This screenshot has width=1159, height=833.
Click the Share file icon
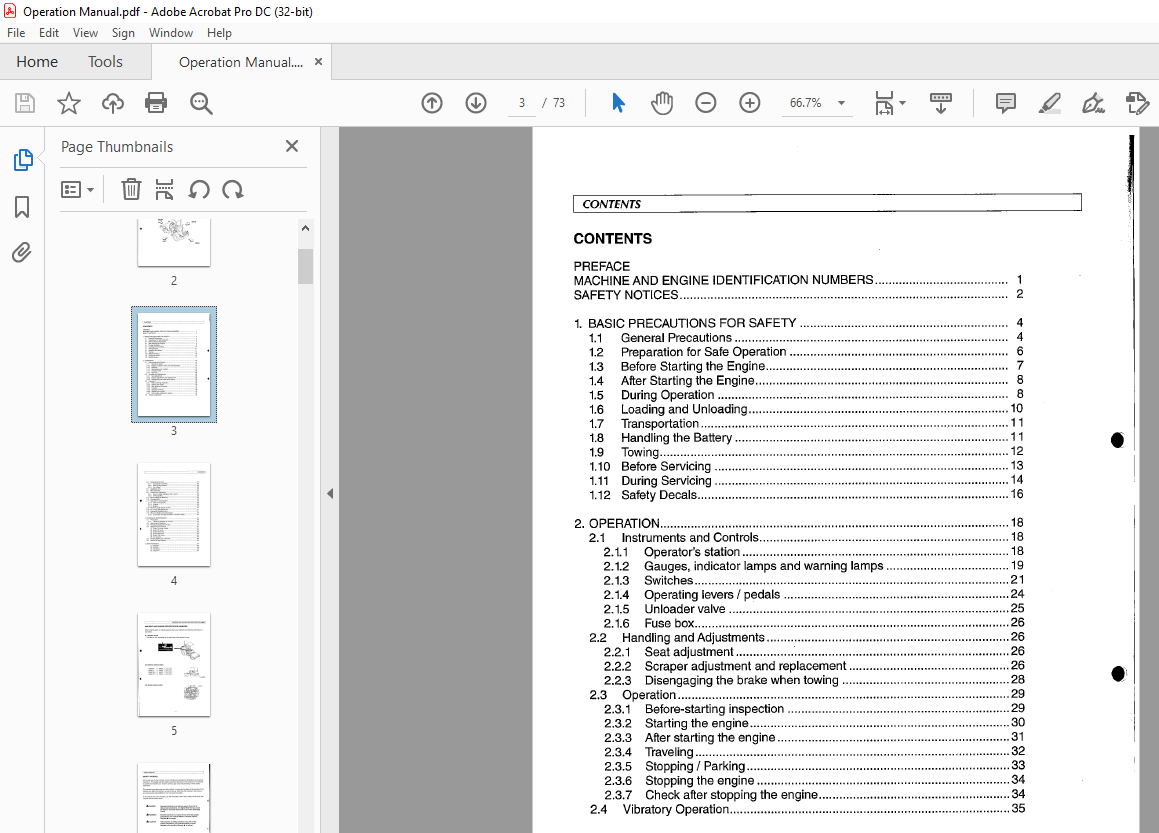click(x=1137, y=103)
